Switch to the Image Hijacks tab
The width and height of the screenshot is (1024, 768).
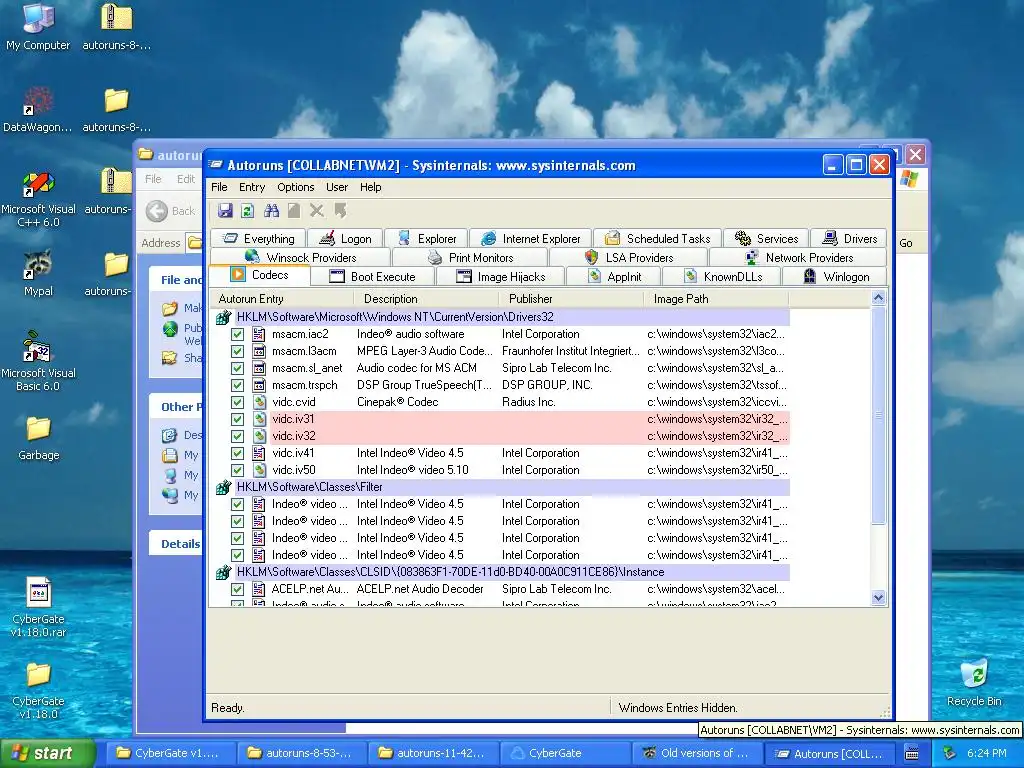coord(500,276)
